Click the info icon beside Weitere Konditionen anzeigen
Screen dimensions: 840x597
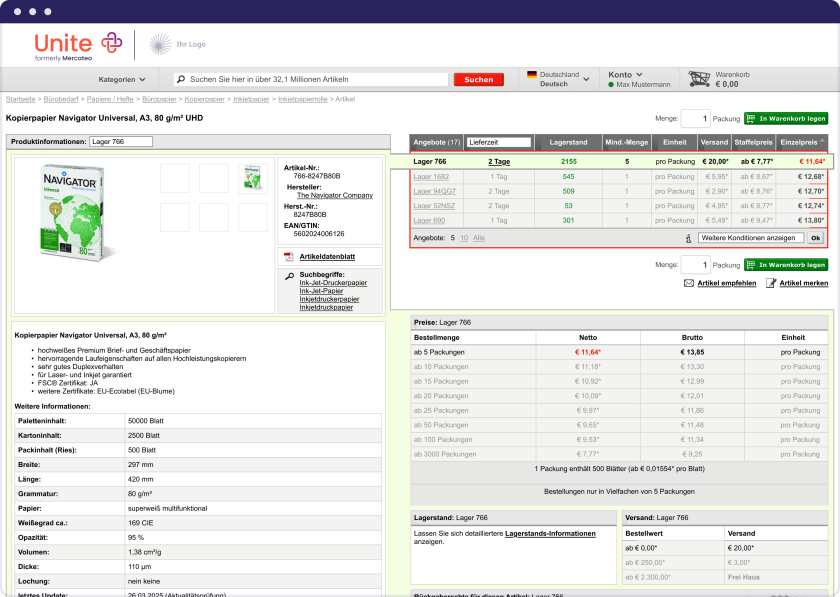[x=688, y=238]
